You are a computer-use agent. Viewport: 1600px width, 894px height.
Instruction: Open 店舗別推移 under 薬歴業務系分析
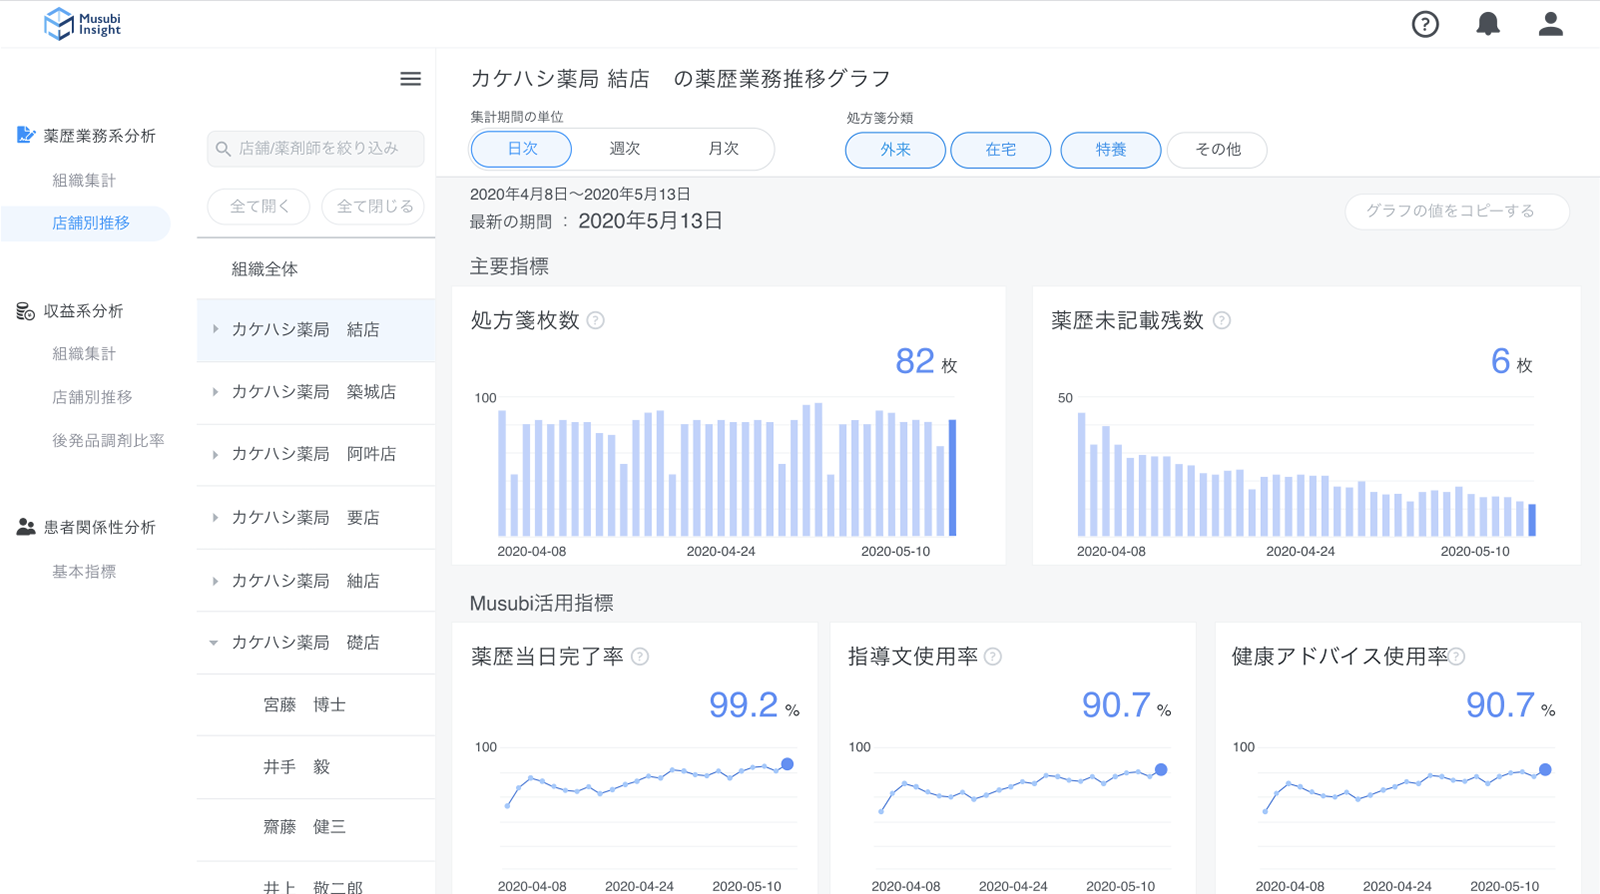pyautogui.click(x=91, y=223)
